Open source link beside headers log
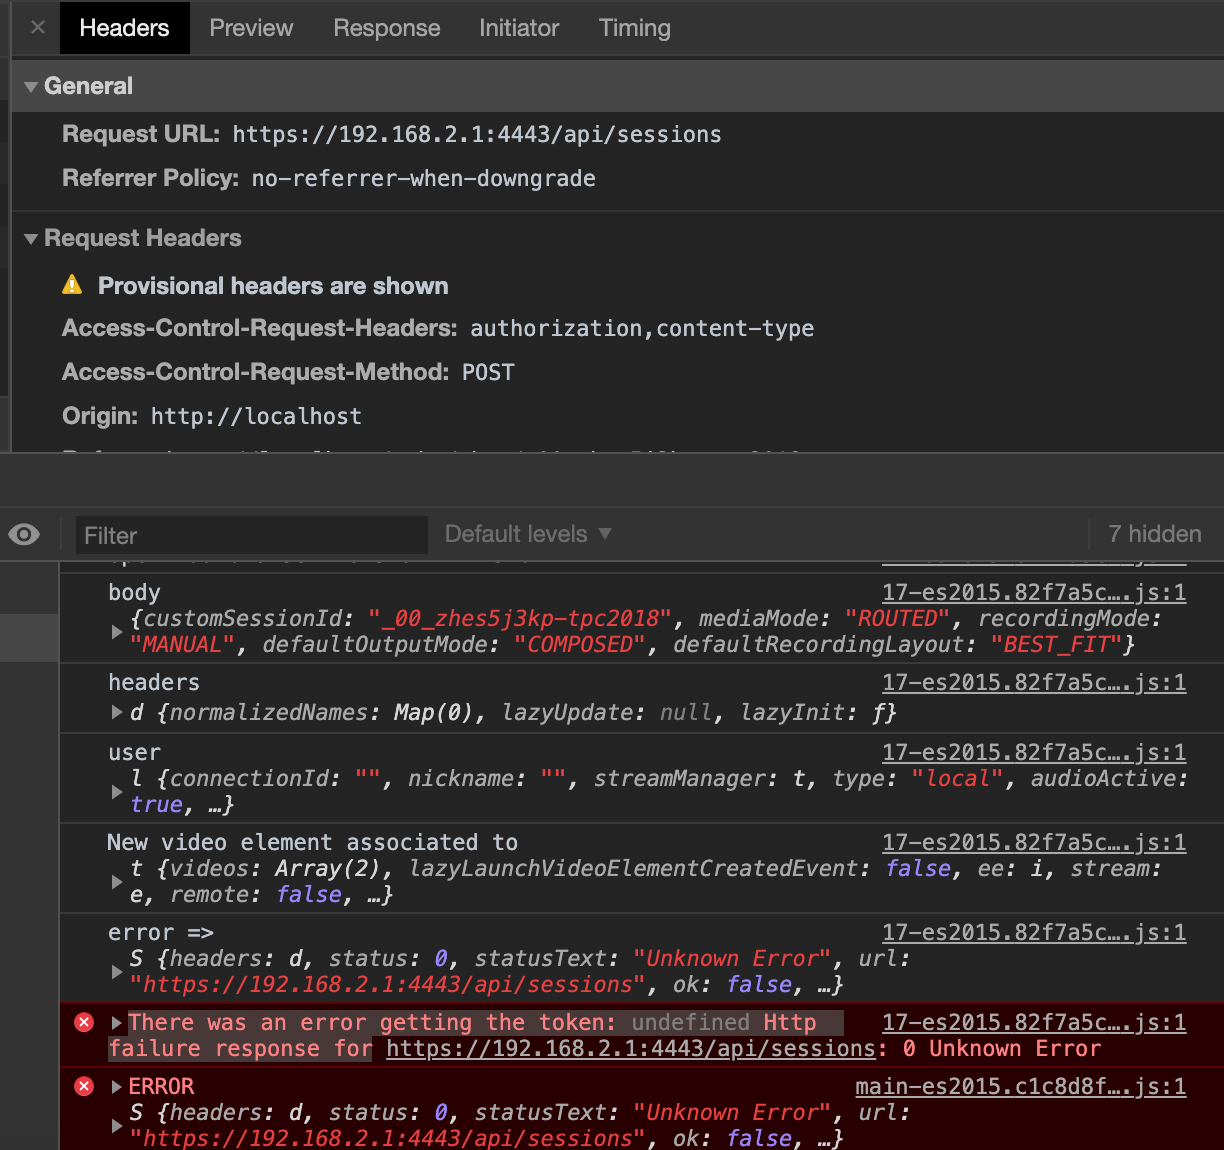 (1034, 683)
